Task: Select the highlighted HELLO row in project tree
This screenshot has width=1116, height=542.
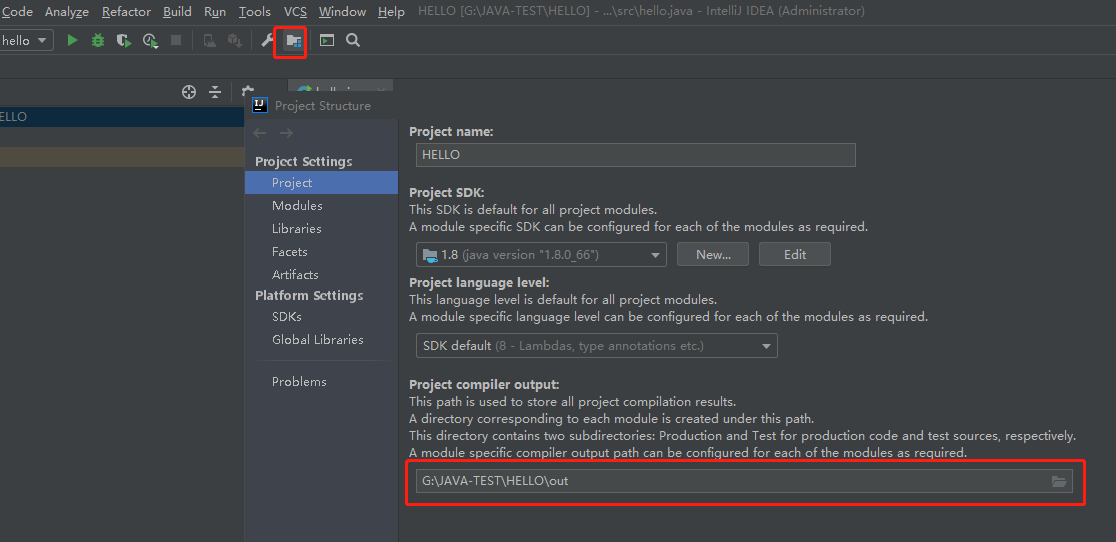Action: click(122, 117)
